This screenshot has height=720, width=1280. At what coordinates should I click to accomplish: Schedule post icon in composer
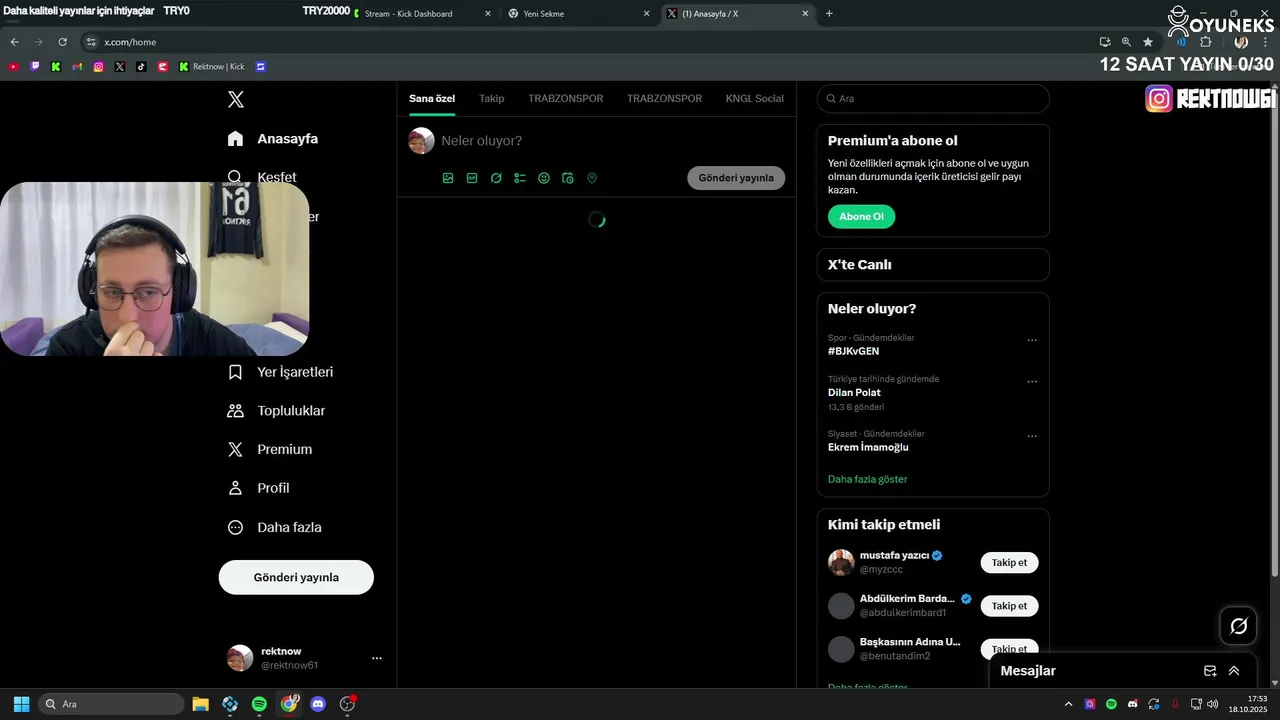pyautogui.click(x=568, y=178)
